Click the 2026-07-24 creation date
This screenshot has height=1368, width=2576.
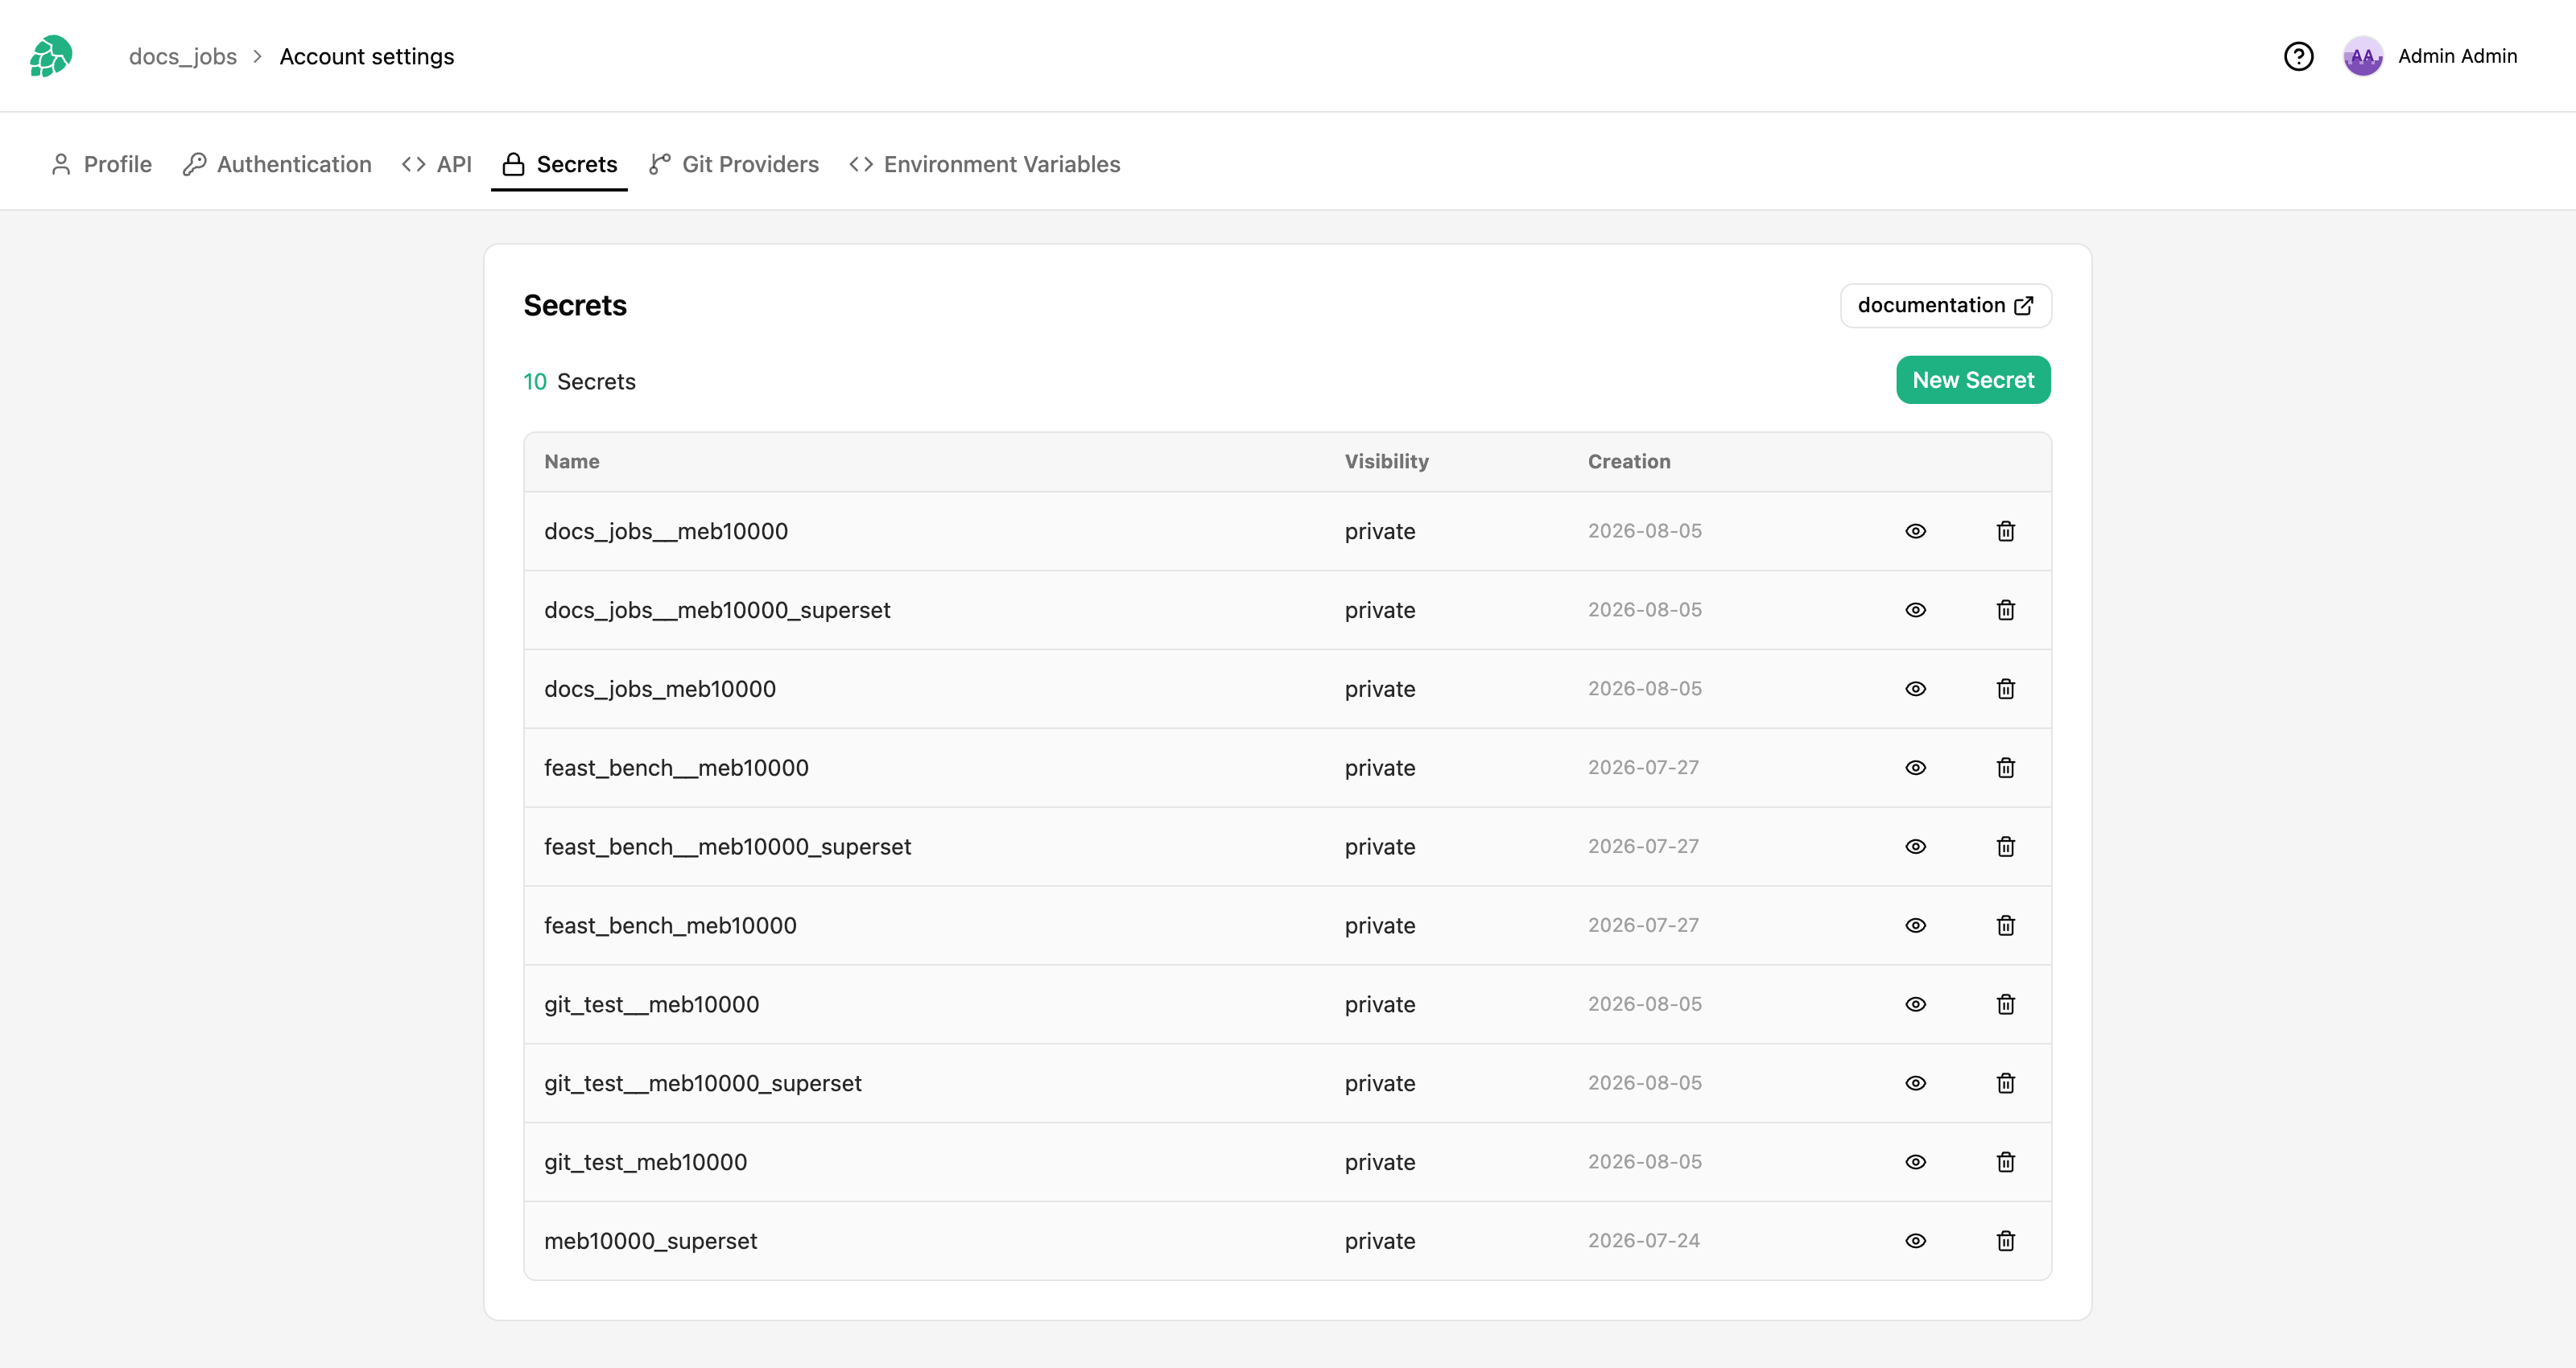pos(1643,1240)
